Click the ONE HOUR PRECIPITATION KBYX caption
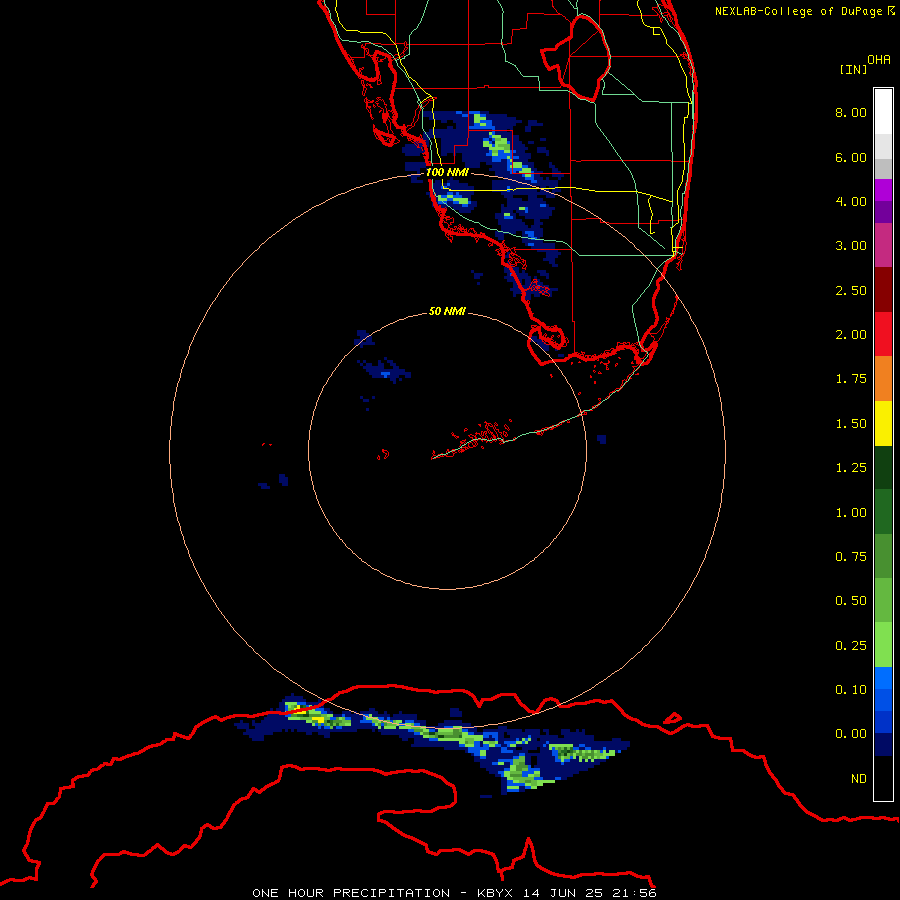Viewport: 900px width, 900px height. (x=454, y=893)
